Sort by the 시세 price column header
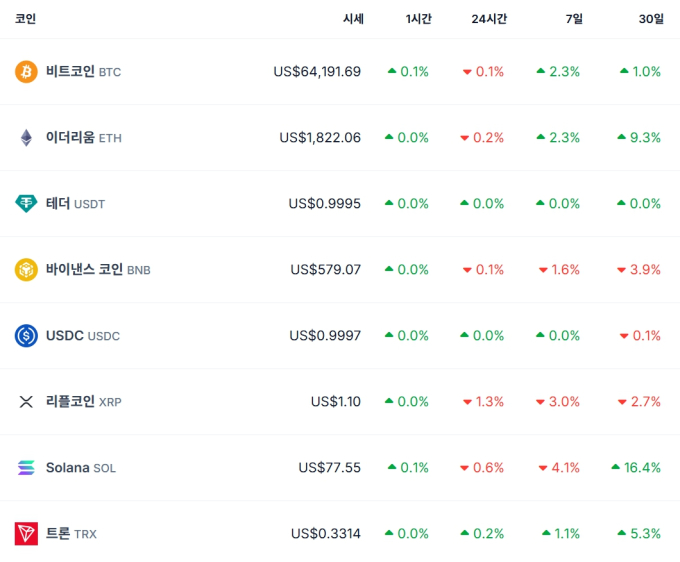 [x=353, y=19]
